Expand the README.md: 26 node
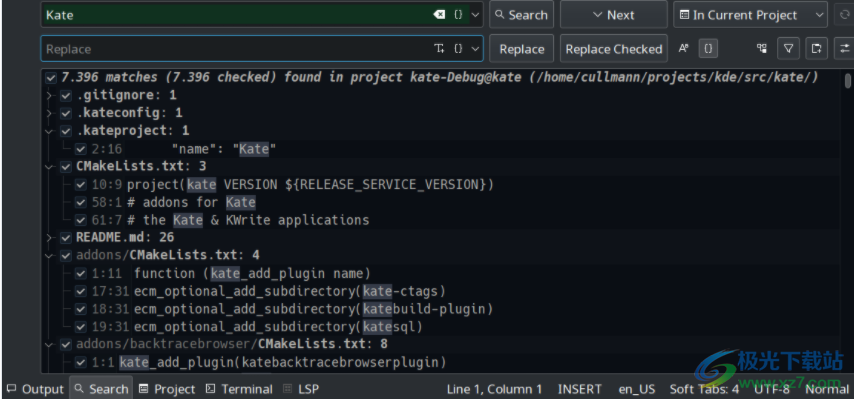This screenshot has width=854, height=399. (50, 237)
